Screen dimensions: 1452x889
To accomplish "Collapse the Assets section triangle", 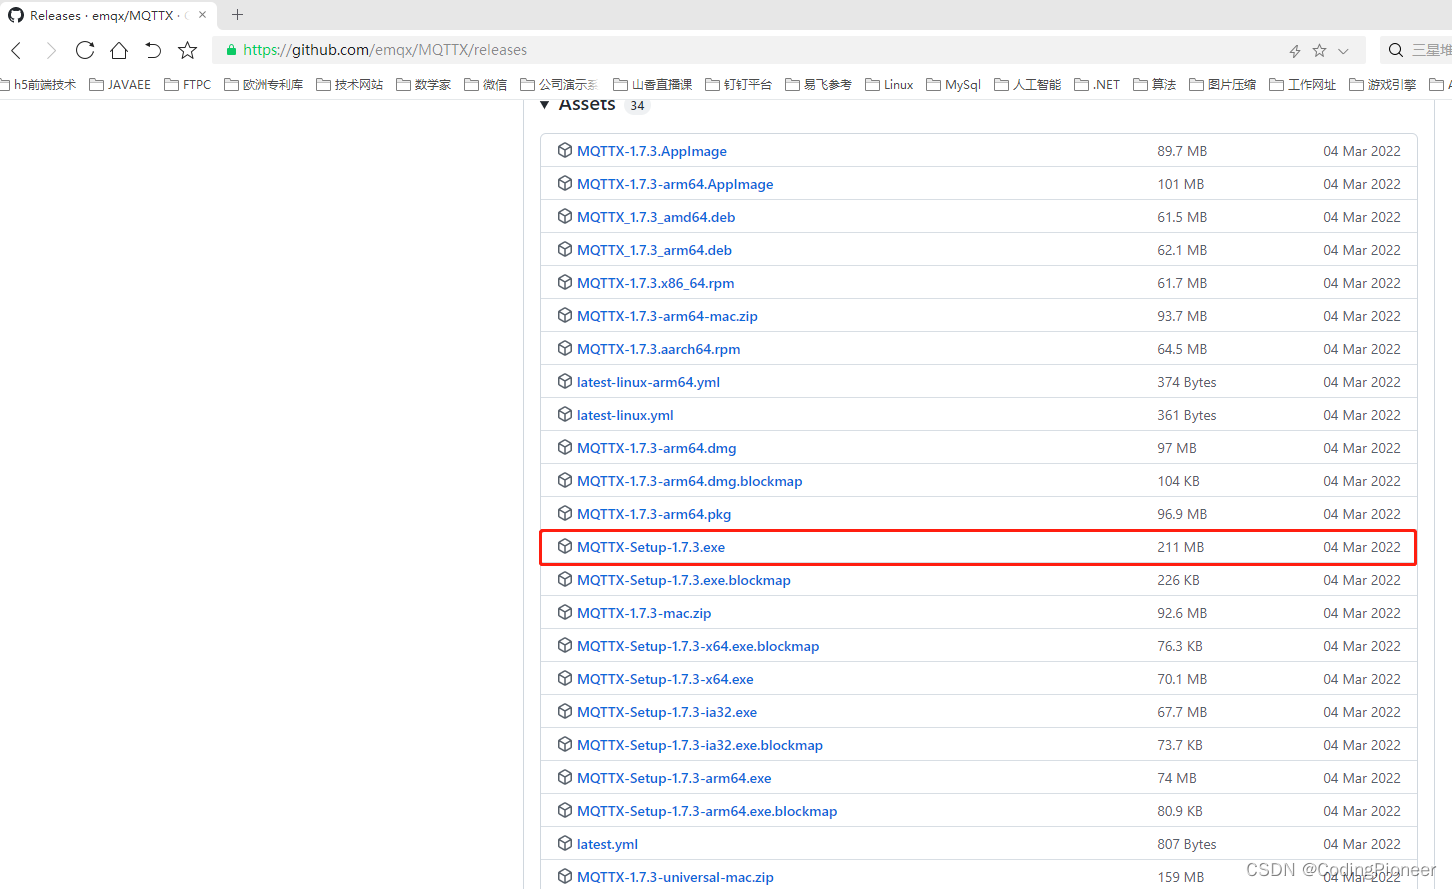I will pyautogui.click(x=544, y=105).
